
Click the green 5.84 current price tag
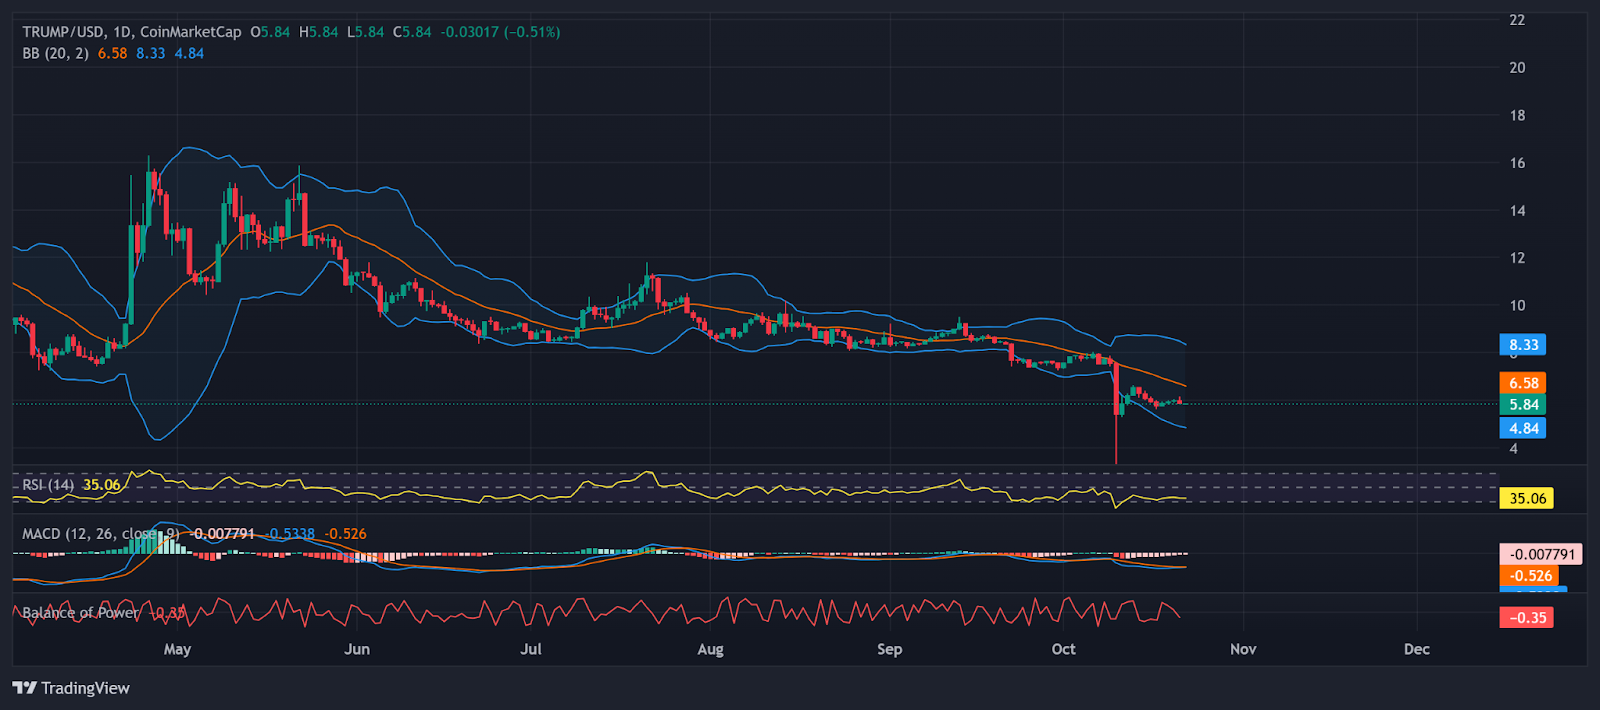[1523, 405]
